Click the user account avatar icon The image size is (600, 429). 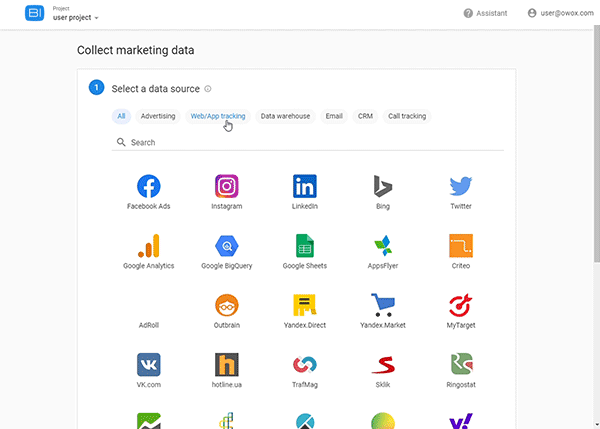(x=532, y=13)
